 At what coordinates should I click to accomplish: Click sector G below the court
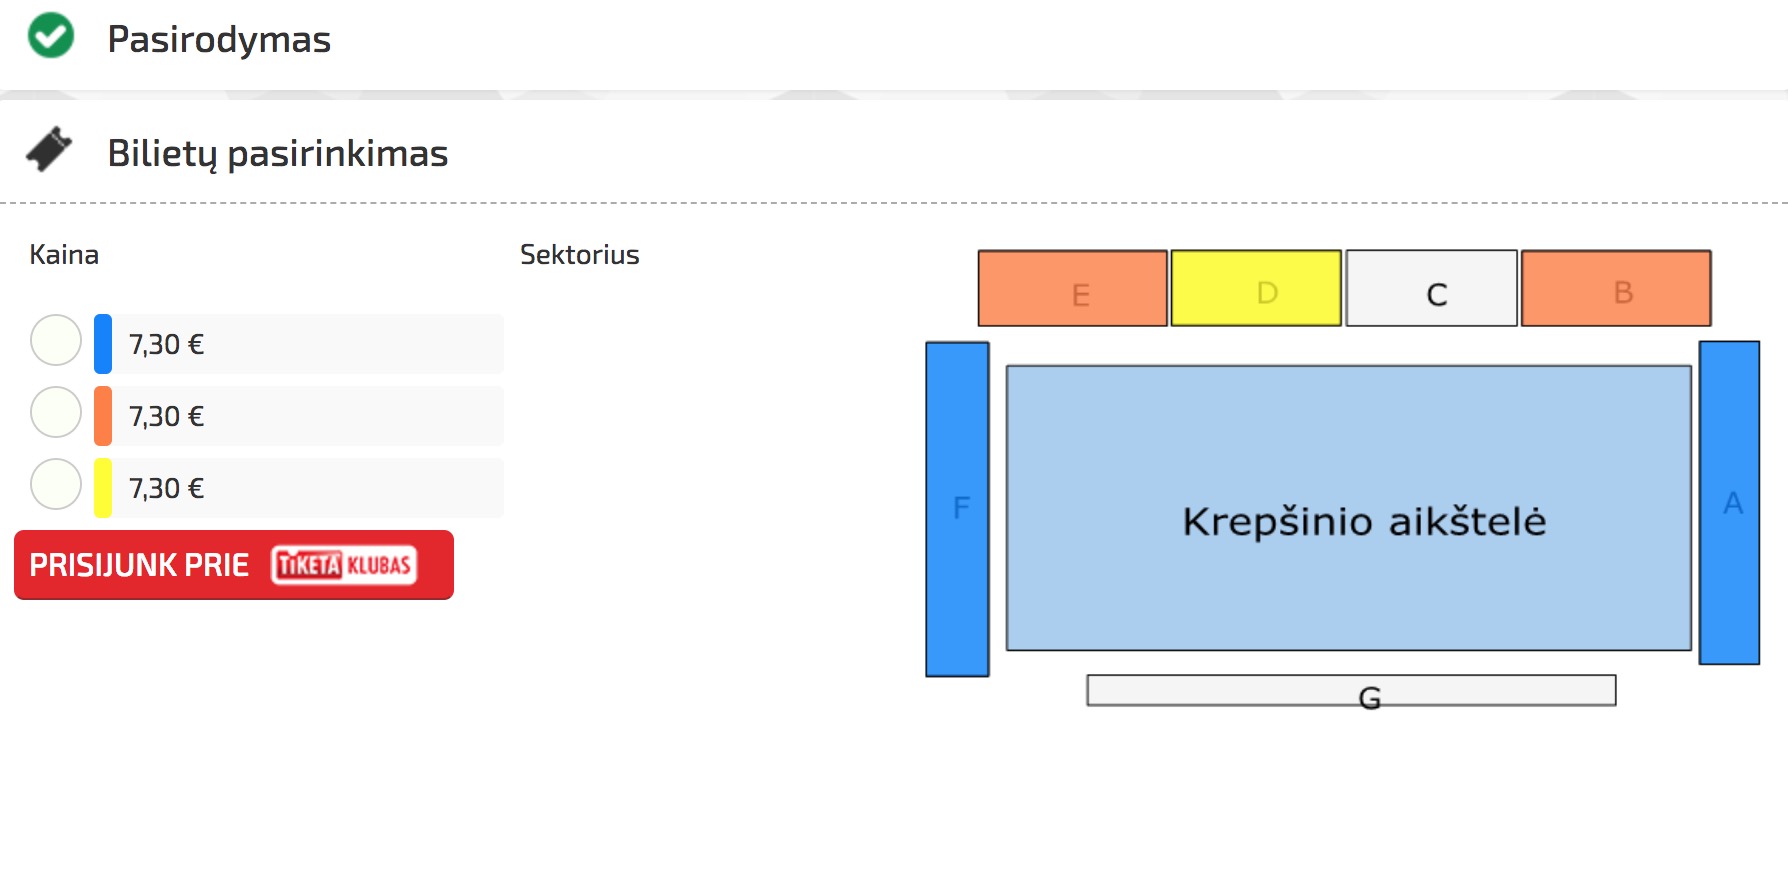[1351, 690]
